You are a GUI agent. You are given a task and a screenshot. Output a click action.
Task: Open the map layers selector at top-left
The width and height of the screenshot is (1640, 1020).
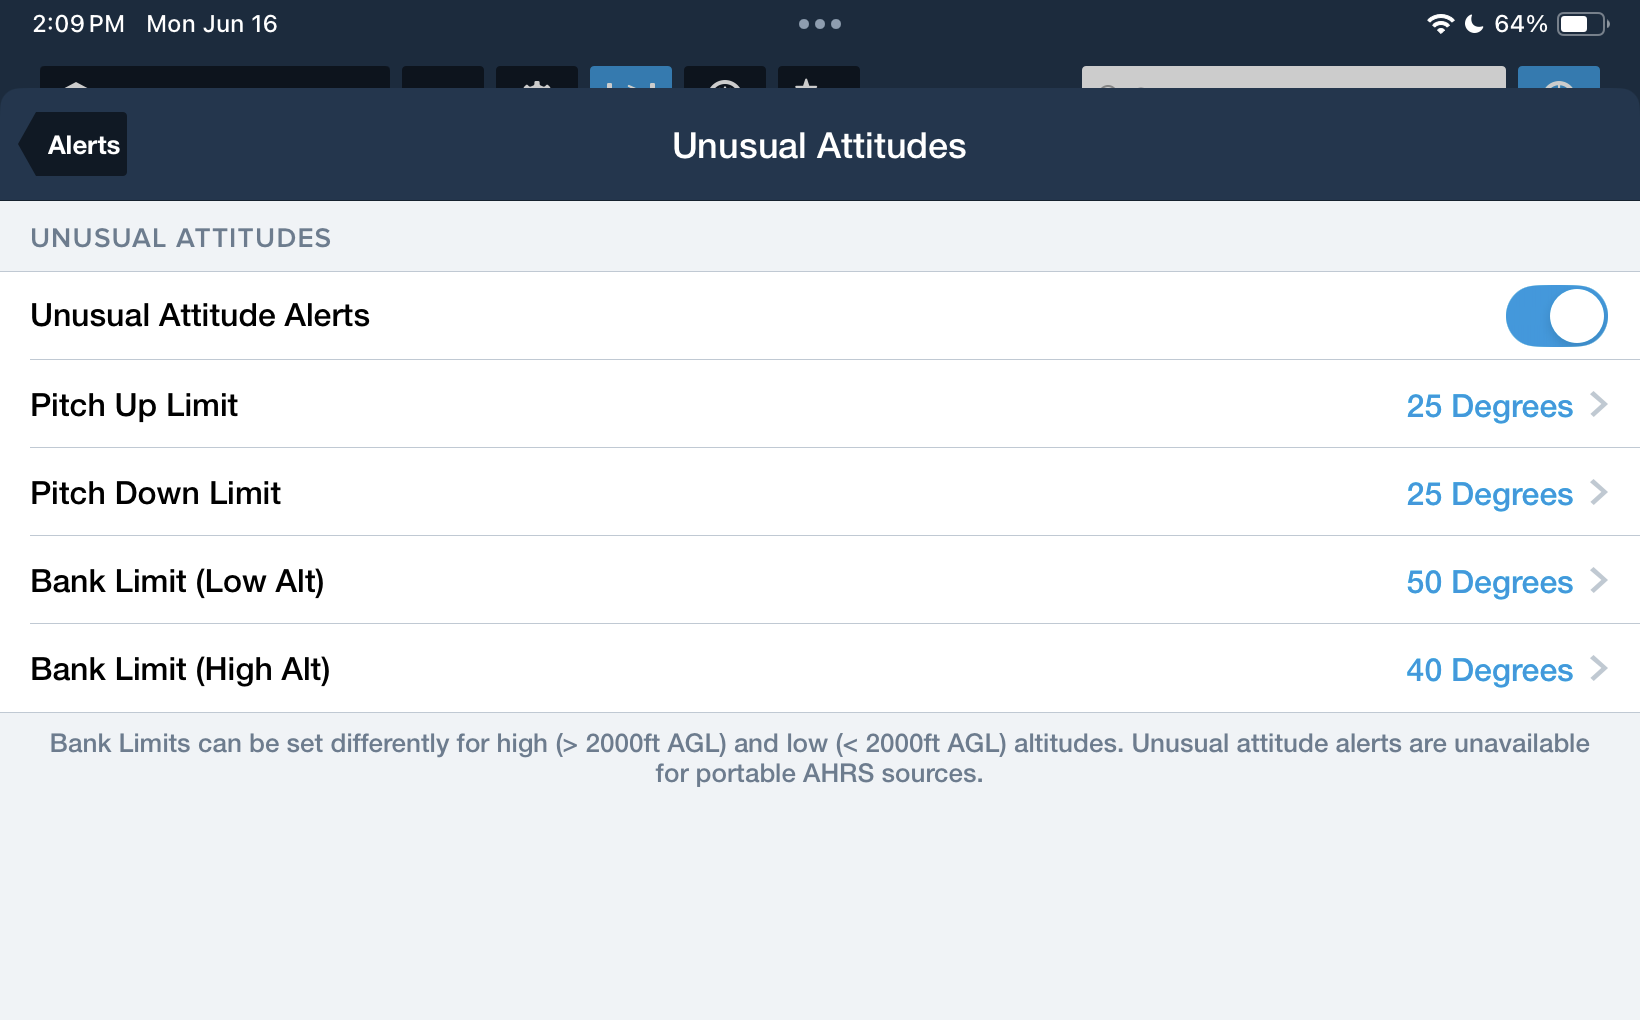pos(215,78)
